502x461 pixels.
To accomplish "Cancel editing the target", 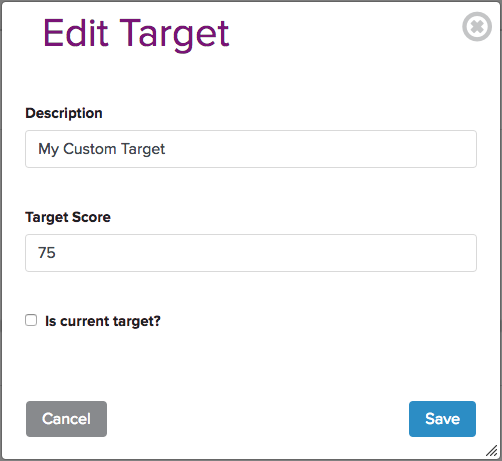I will (x=66, y=419).
